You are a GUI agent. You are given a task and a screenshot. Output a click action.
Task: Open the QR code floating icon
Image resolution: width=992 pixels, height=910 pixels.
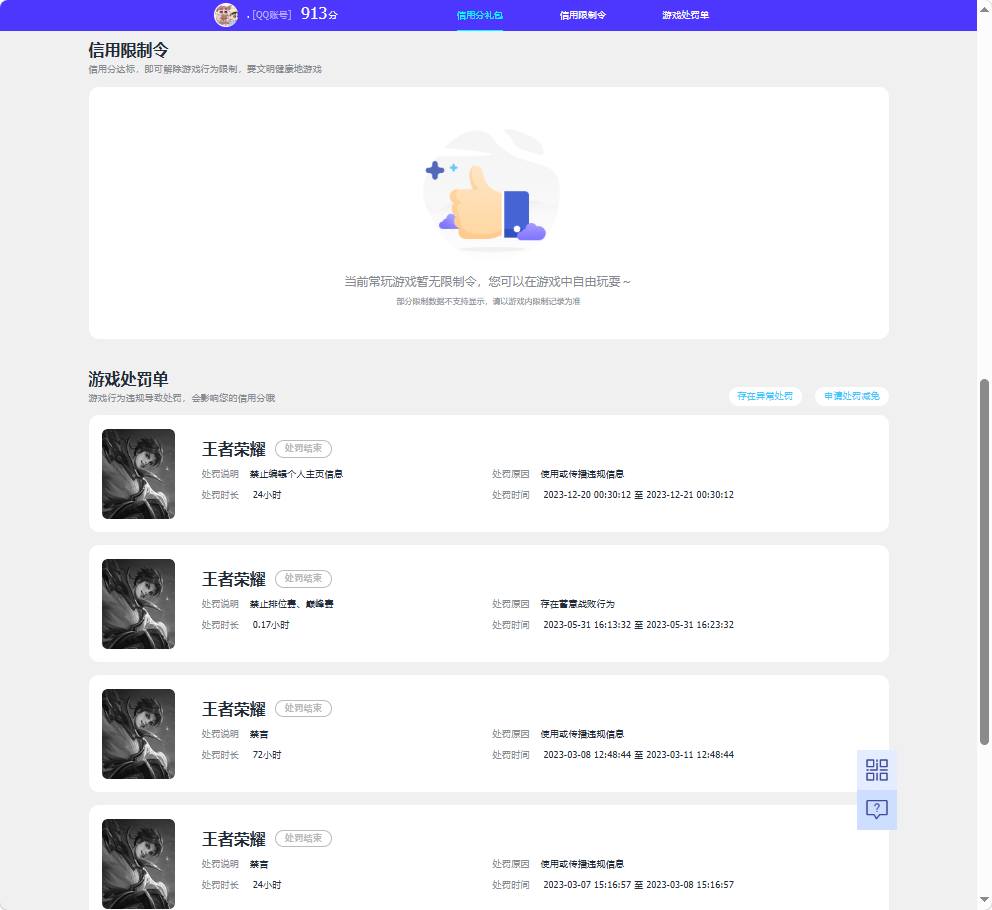(877, 770)
